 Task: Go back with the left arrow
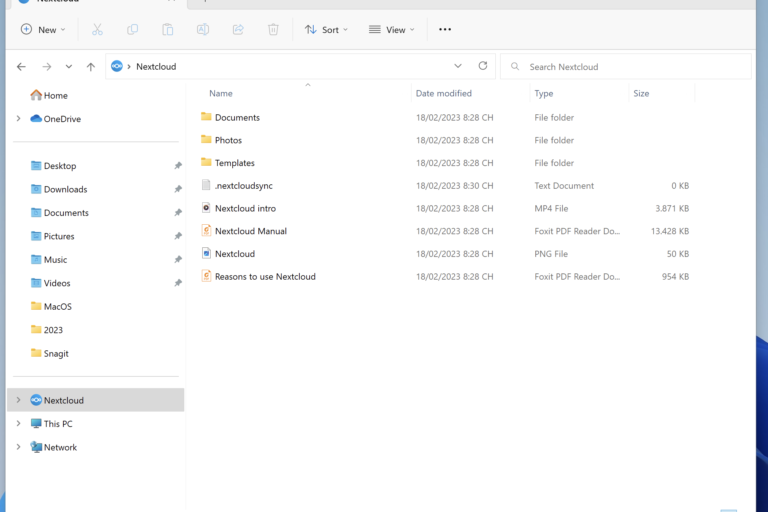21,67
